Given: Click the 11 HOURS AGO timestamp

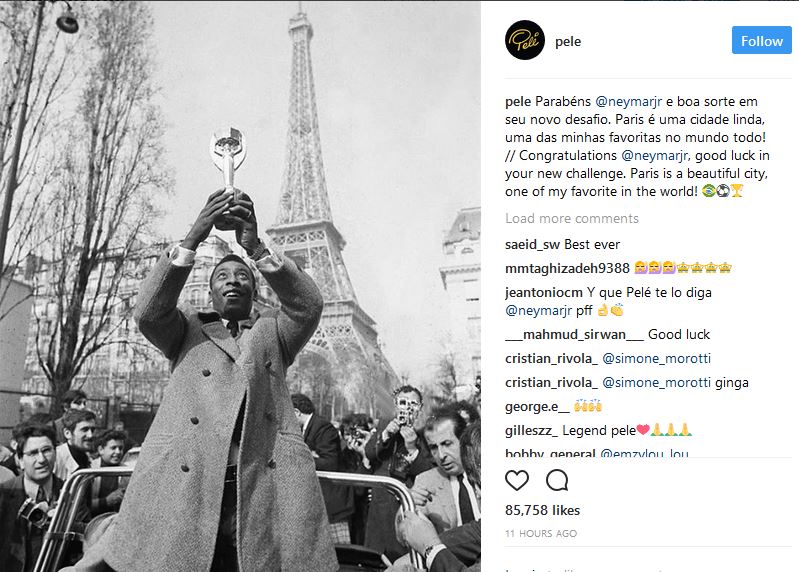Looking at the screenshot, I should (541, 534).
